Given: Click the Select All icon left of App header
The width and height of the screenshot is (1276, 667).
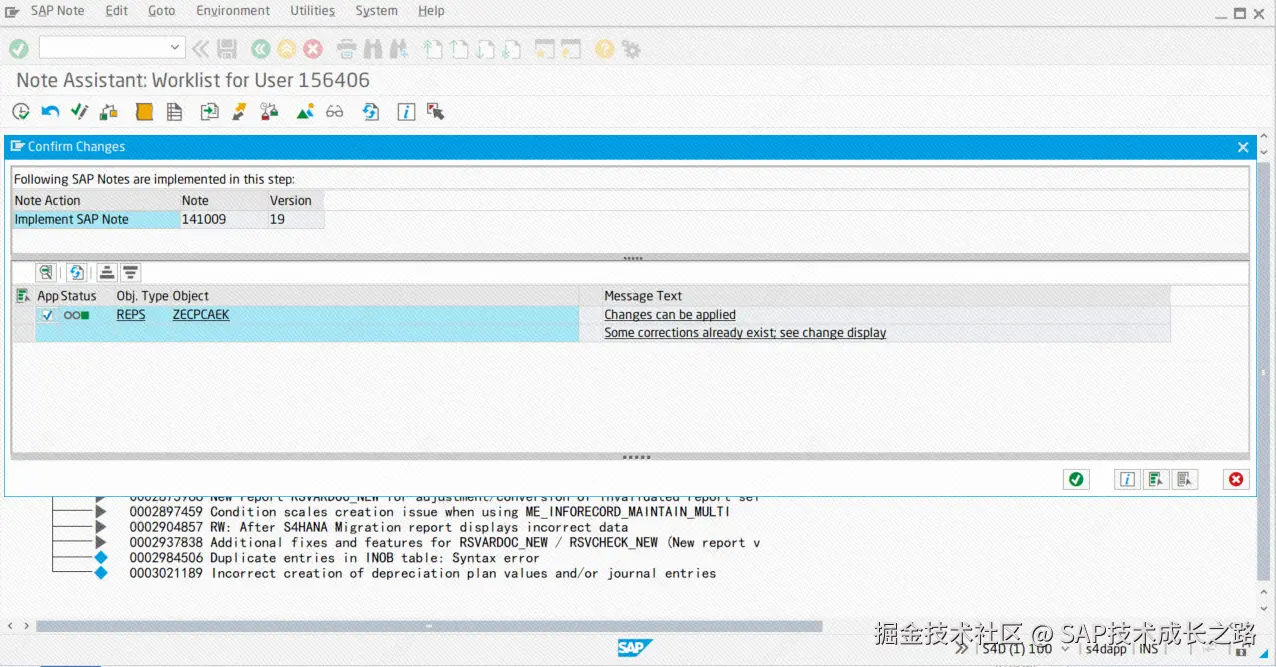Looking at the screenshot, I should pyautogui.click(x=23, y=296).
